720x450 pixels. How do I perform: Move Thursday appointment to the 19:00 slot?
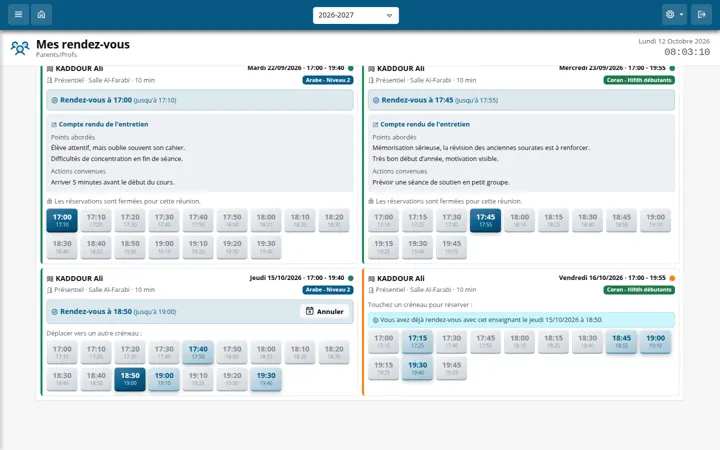click(164, 379)
